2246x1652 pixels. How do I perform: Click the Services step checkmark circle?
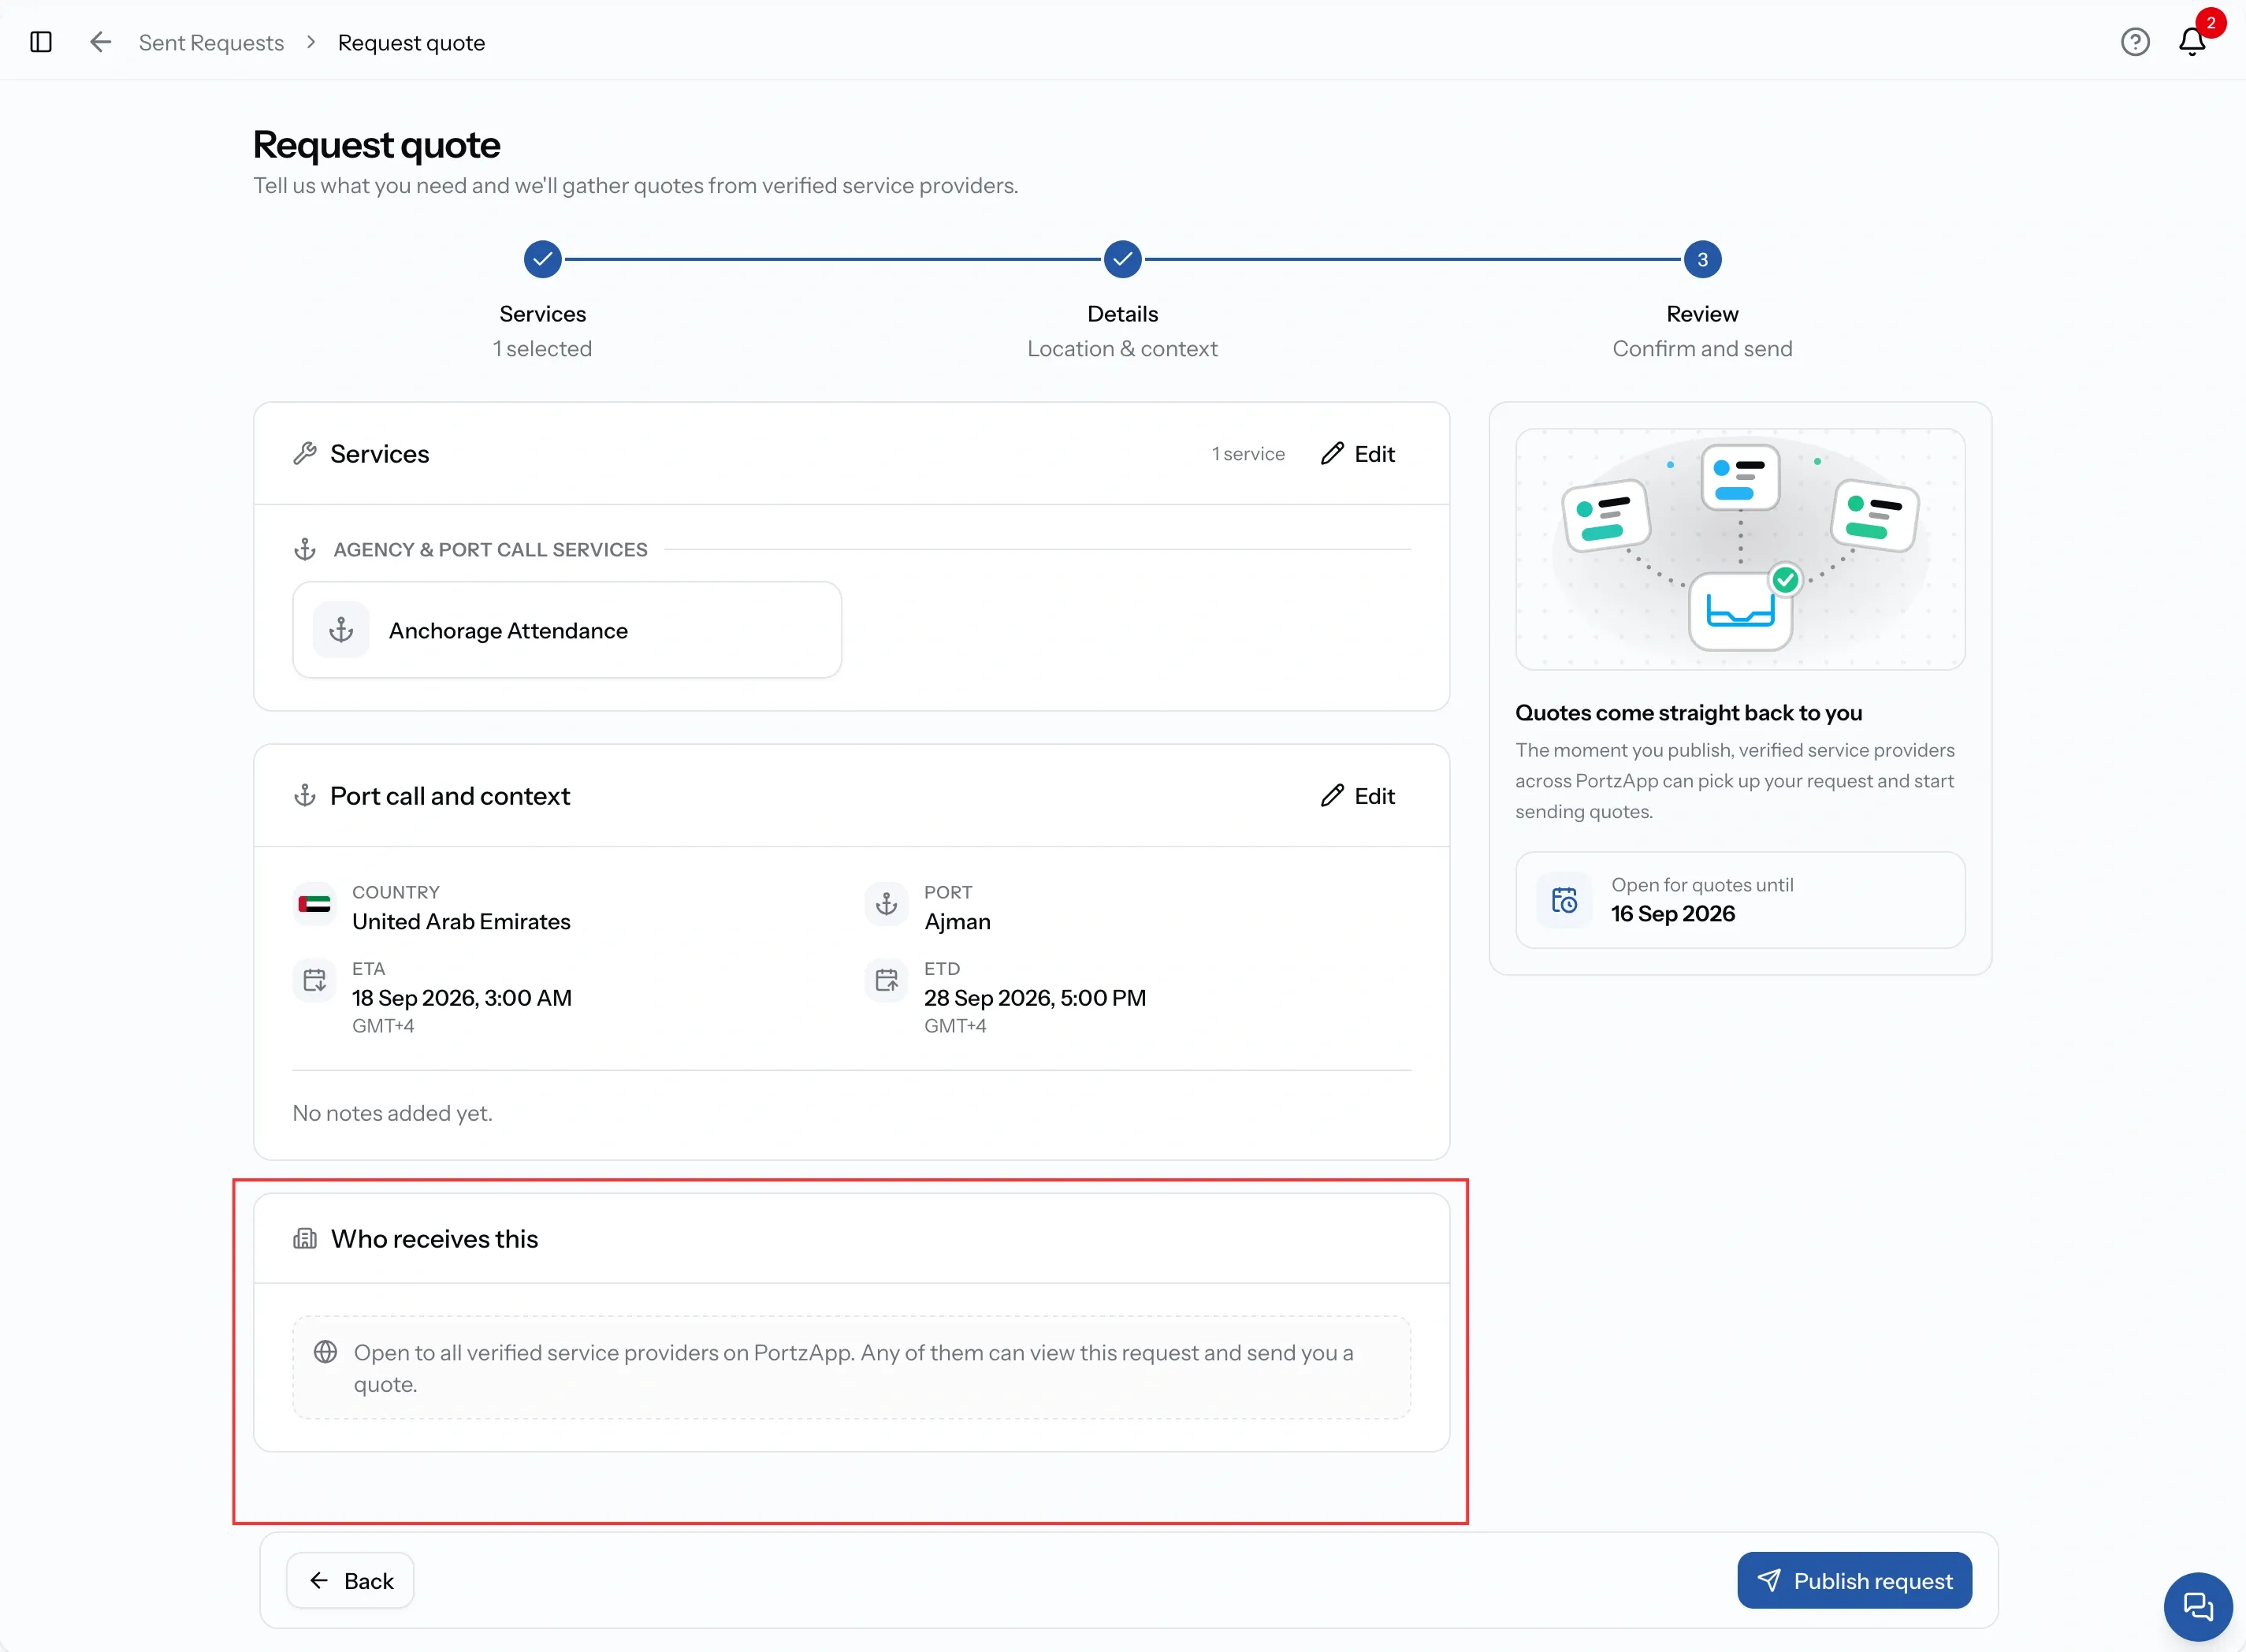coord(542,260)
